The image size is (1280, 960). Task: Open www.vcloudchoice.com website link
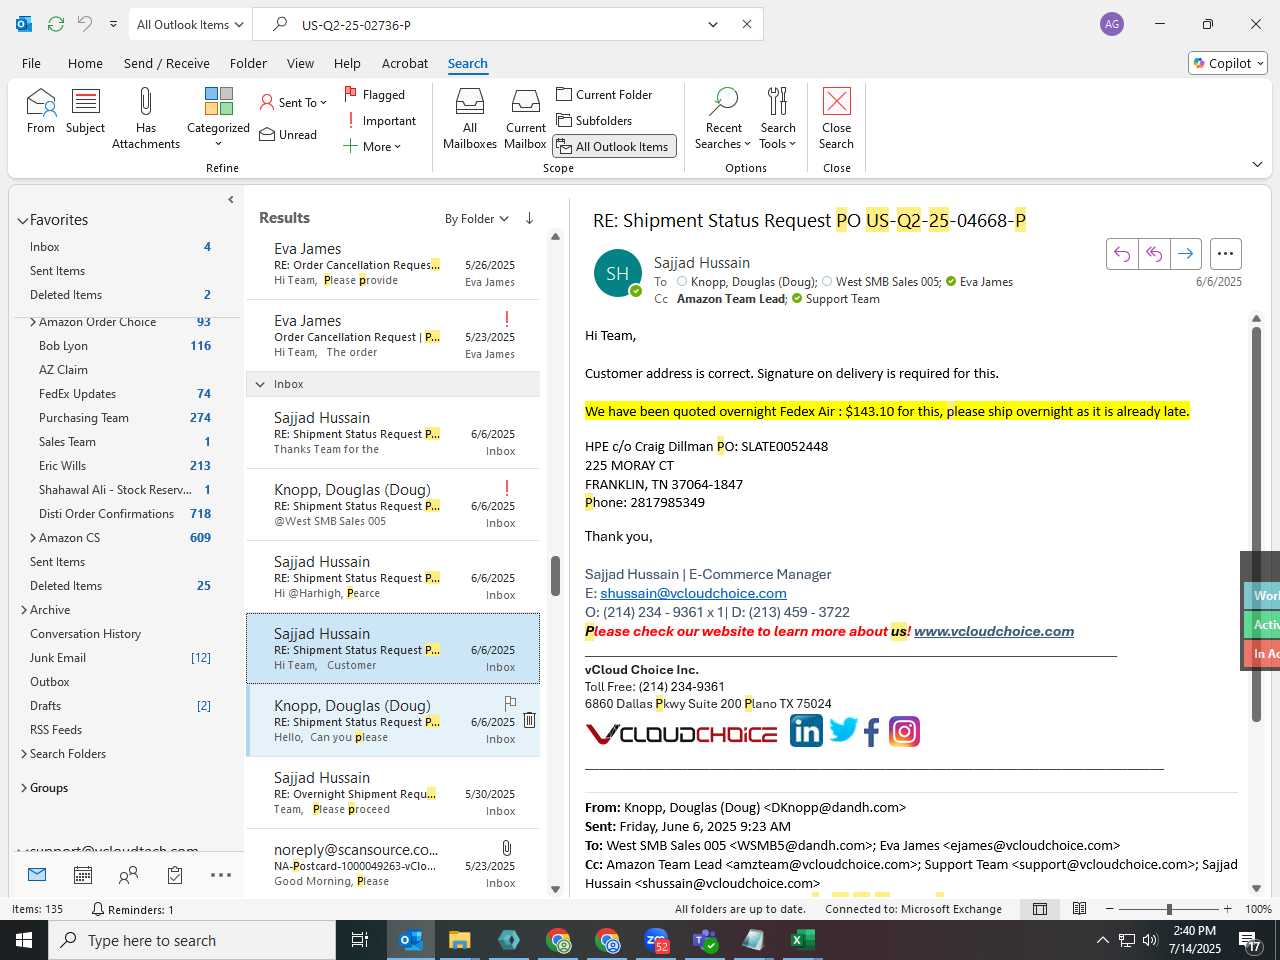tap(994, 631)
